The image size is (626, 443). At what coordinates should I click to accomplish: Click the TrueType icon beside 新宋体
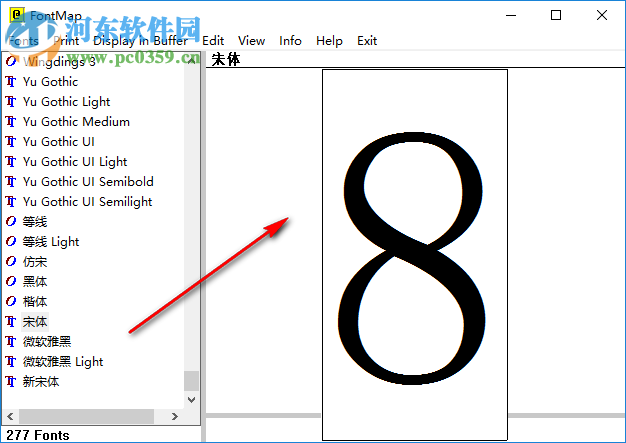(x=11, y=381)
